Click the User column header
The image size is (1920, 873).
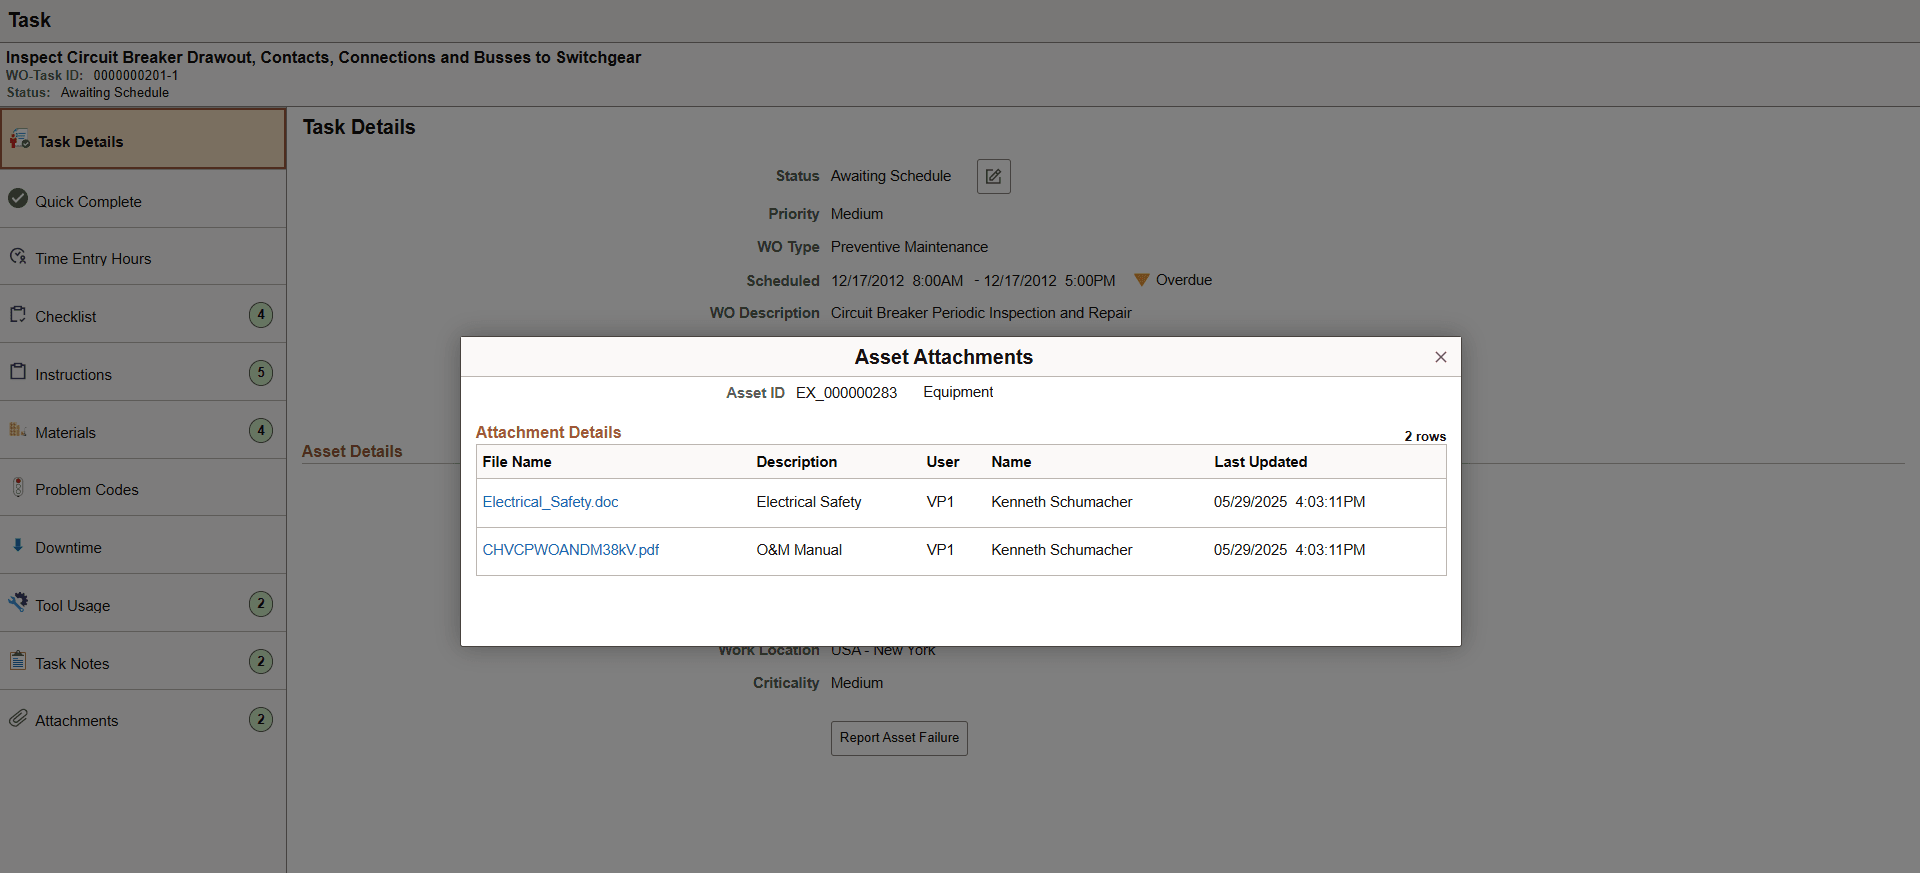click(x=943, y=462)
